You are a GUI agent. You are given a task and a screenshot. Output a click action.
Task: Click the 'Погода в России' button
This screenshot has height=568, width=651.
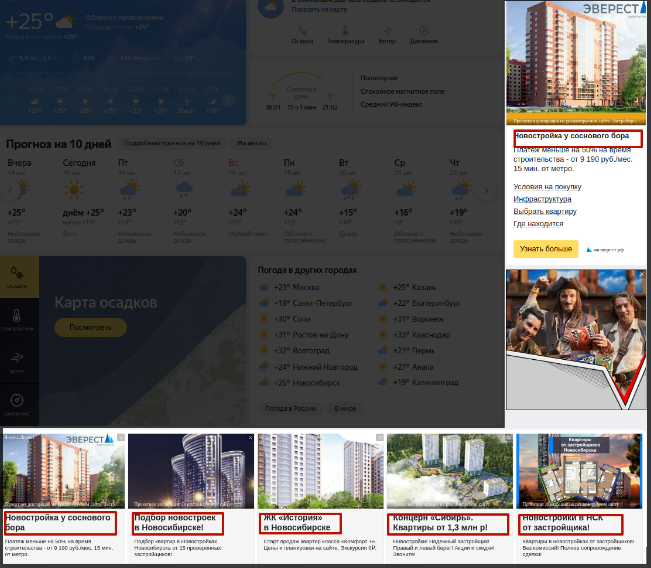point(288,409)
